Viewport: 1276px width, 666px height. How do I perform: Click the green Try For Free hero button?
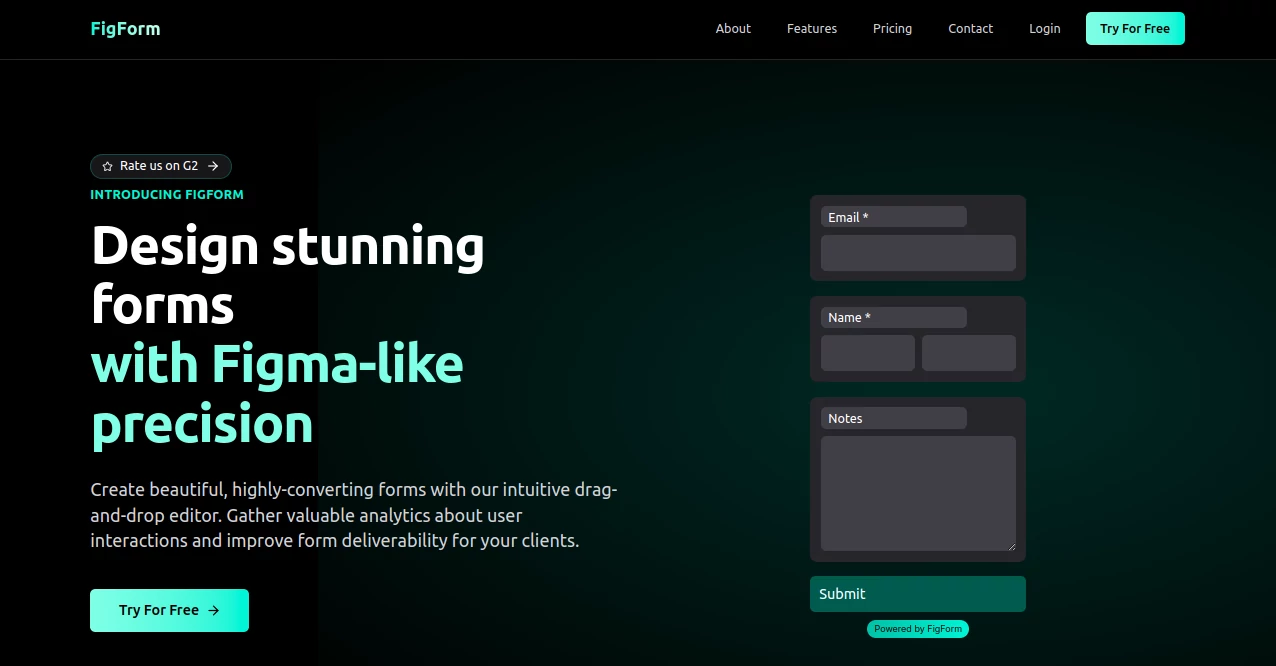[169, 610]
